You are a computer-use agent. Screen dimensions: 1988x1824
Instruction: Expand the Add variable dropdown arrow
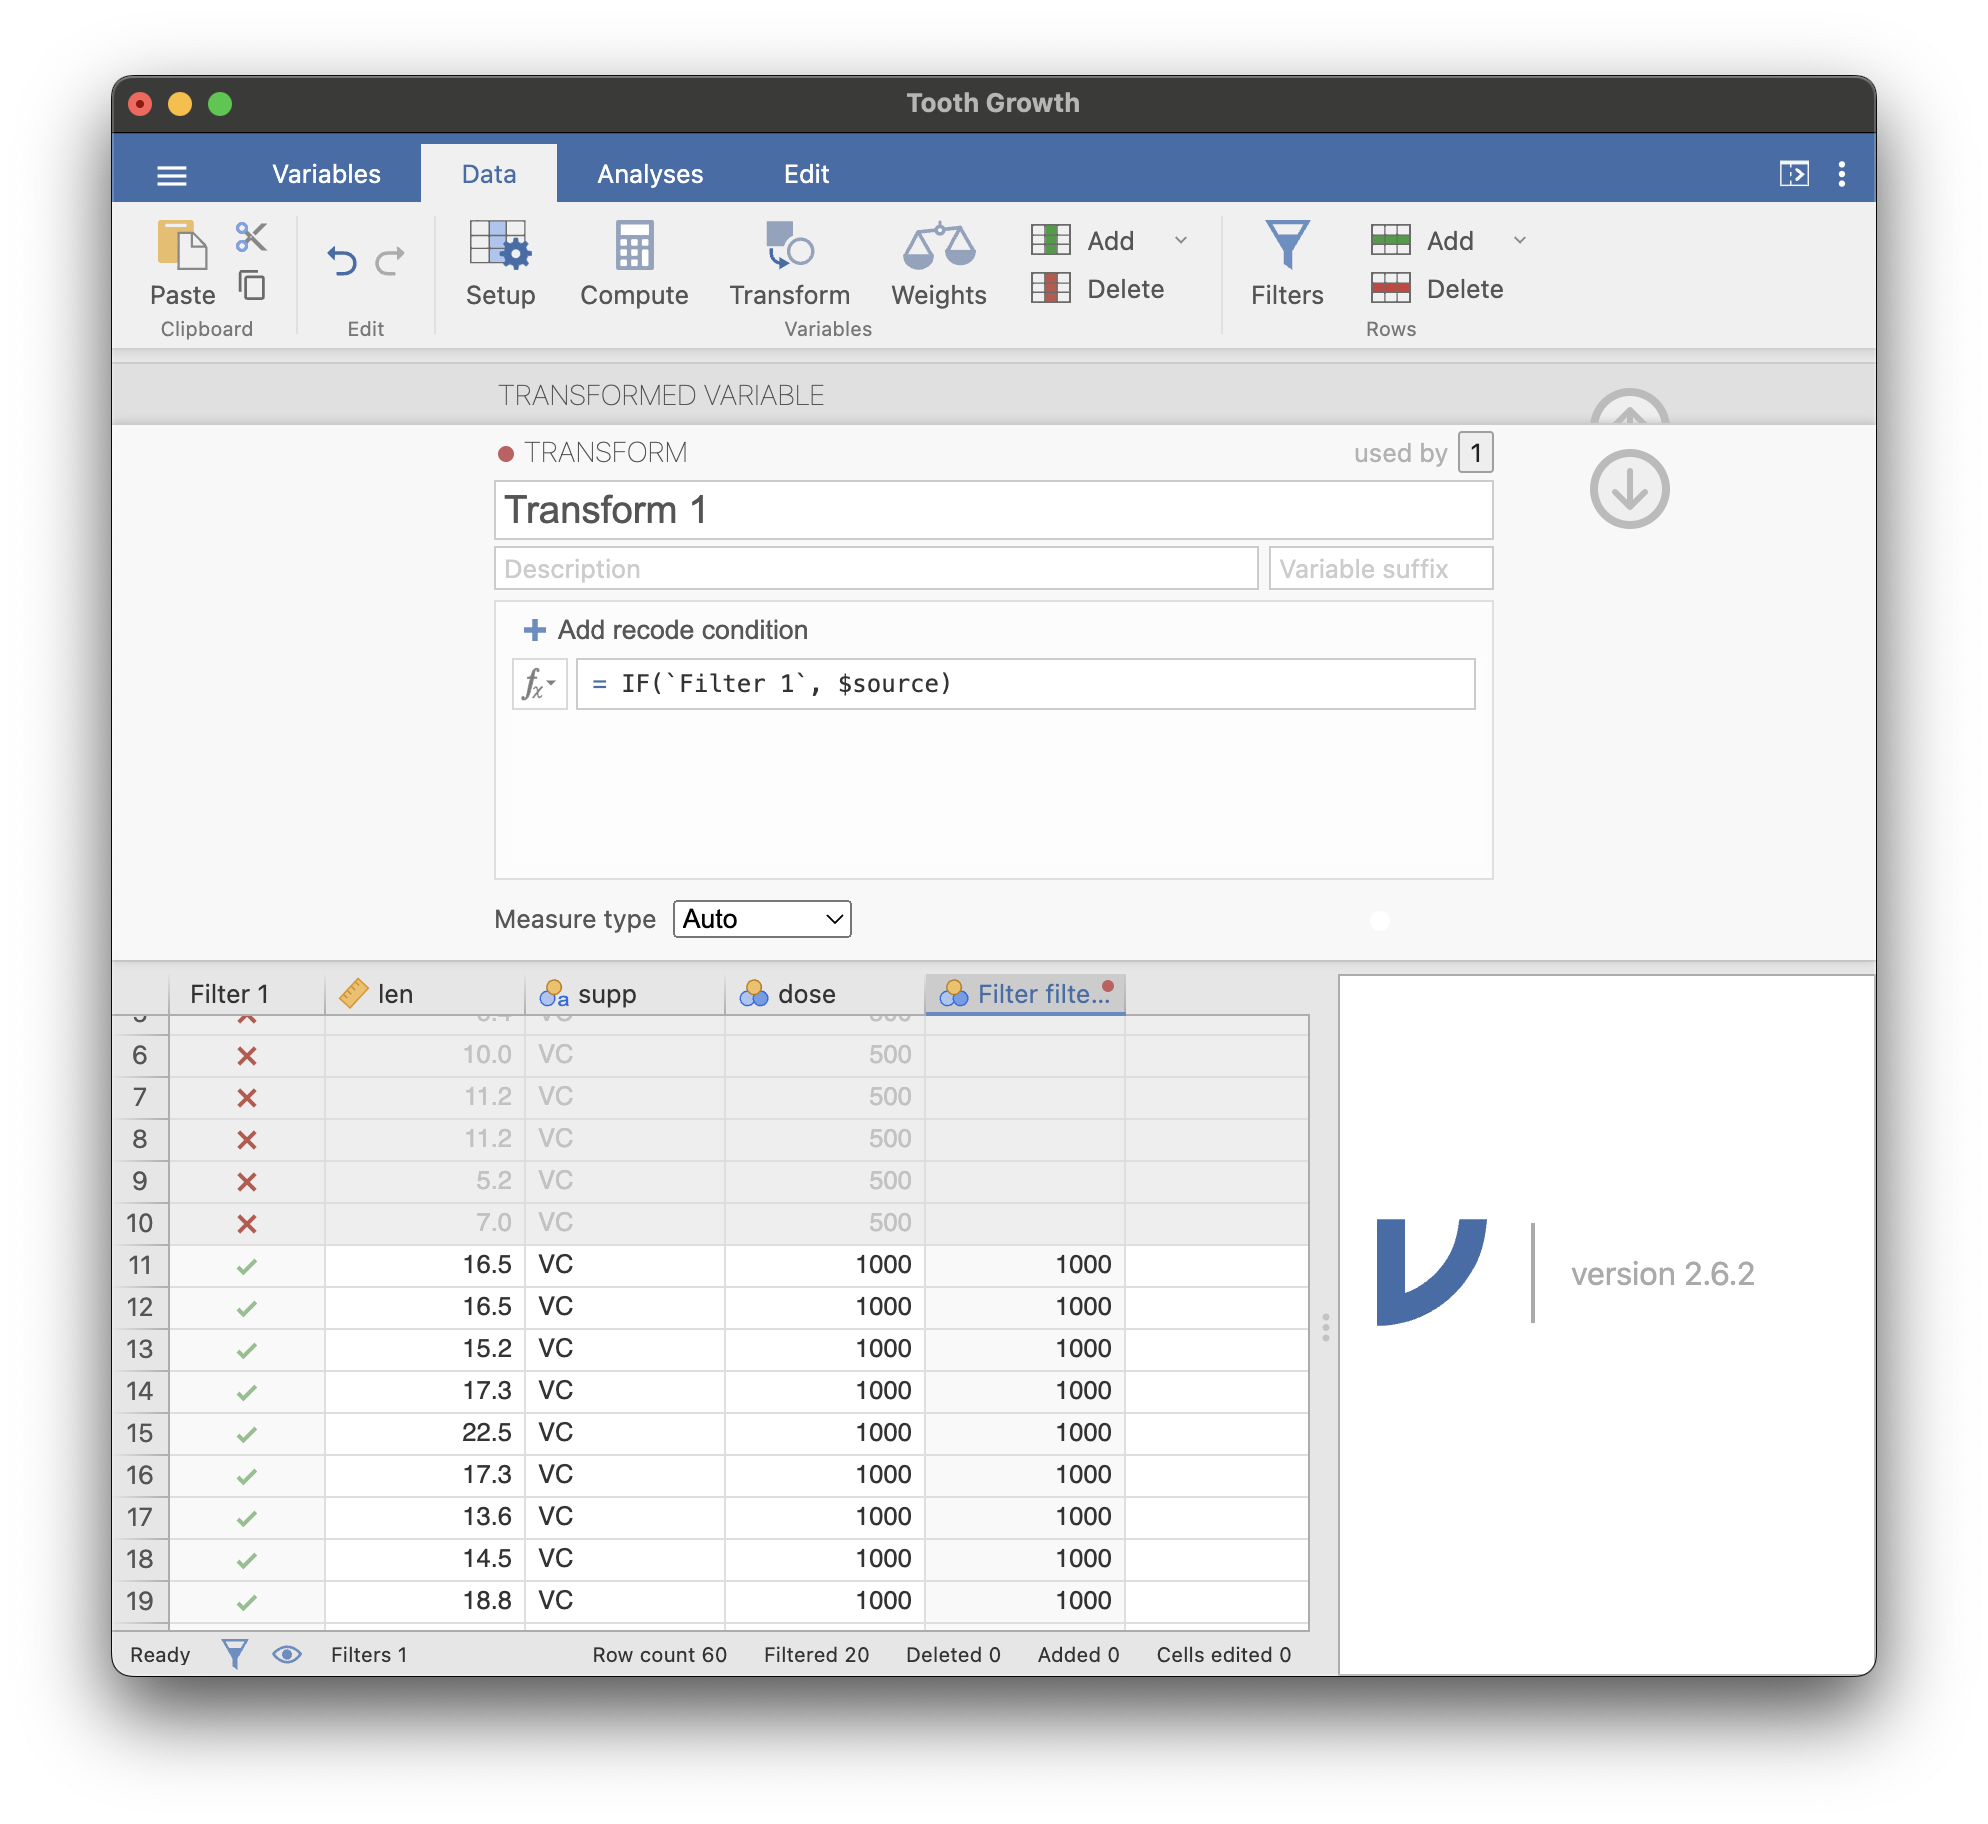pyautogui.click(x=1181, y=240)
